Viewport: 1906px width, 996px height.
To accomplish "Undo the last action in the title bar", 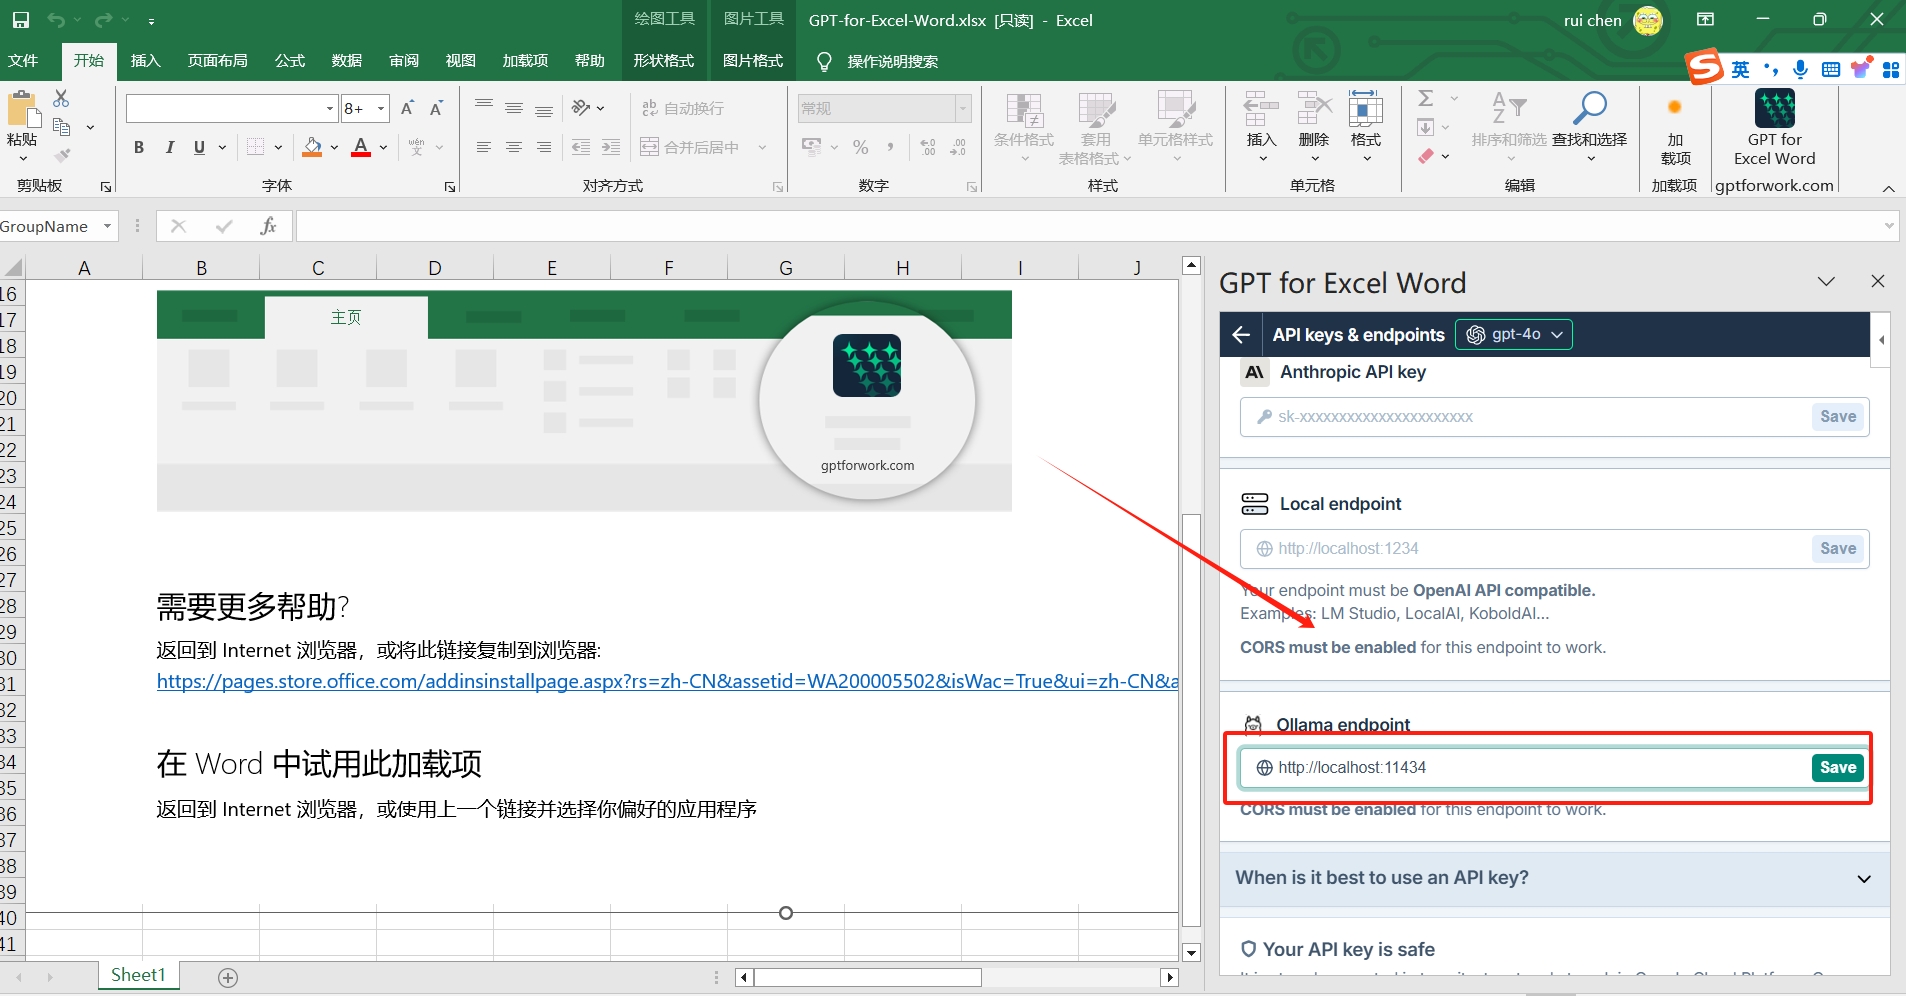I will click(56, 20).
